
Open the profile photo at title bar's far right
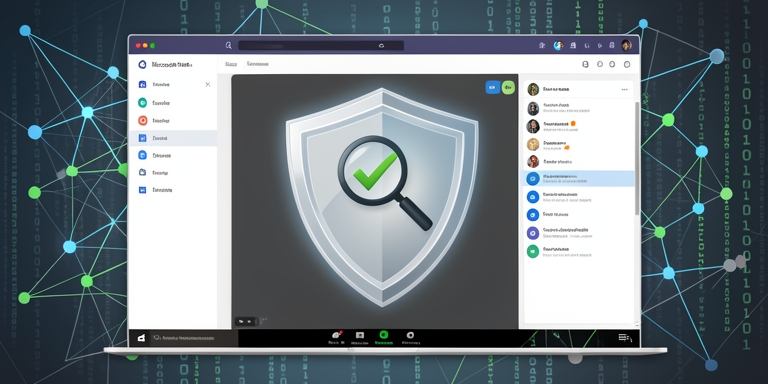click(x=626, y=46)
